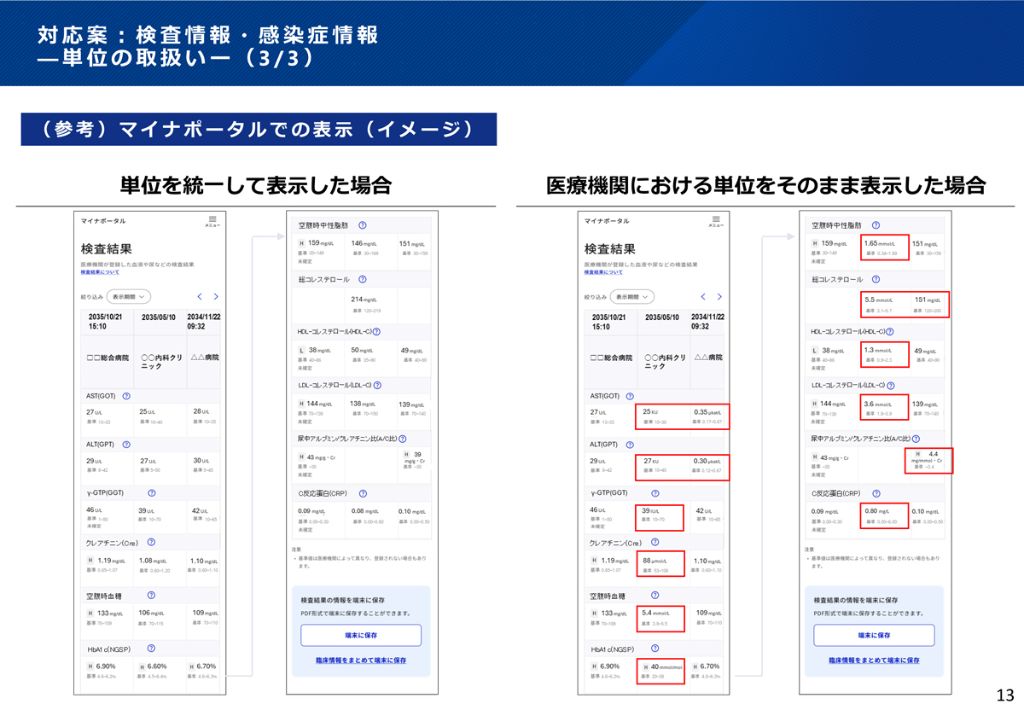The width and height of the screenshot is (1024, 709).
Task: Click 尿中アルブミン help icon in original-units mockup
Action: pyautogui.click(x=916, y=439)
